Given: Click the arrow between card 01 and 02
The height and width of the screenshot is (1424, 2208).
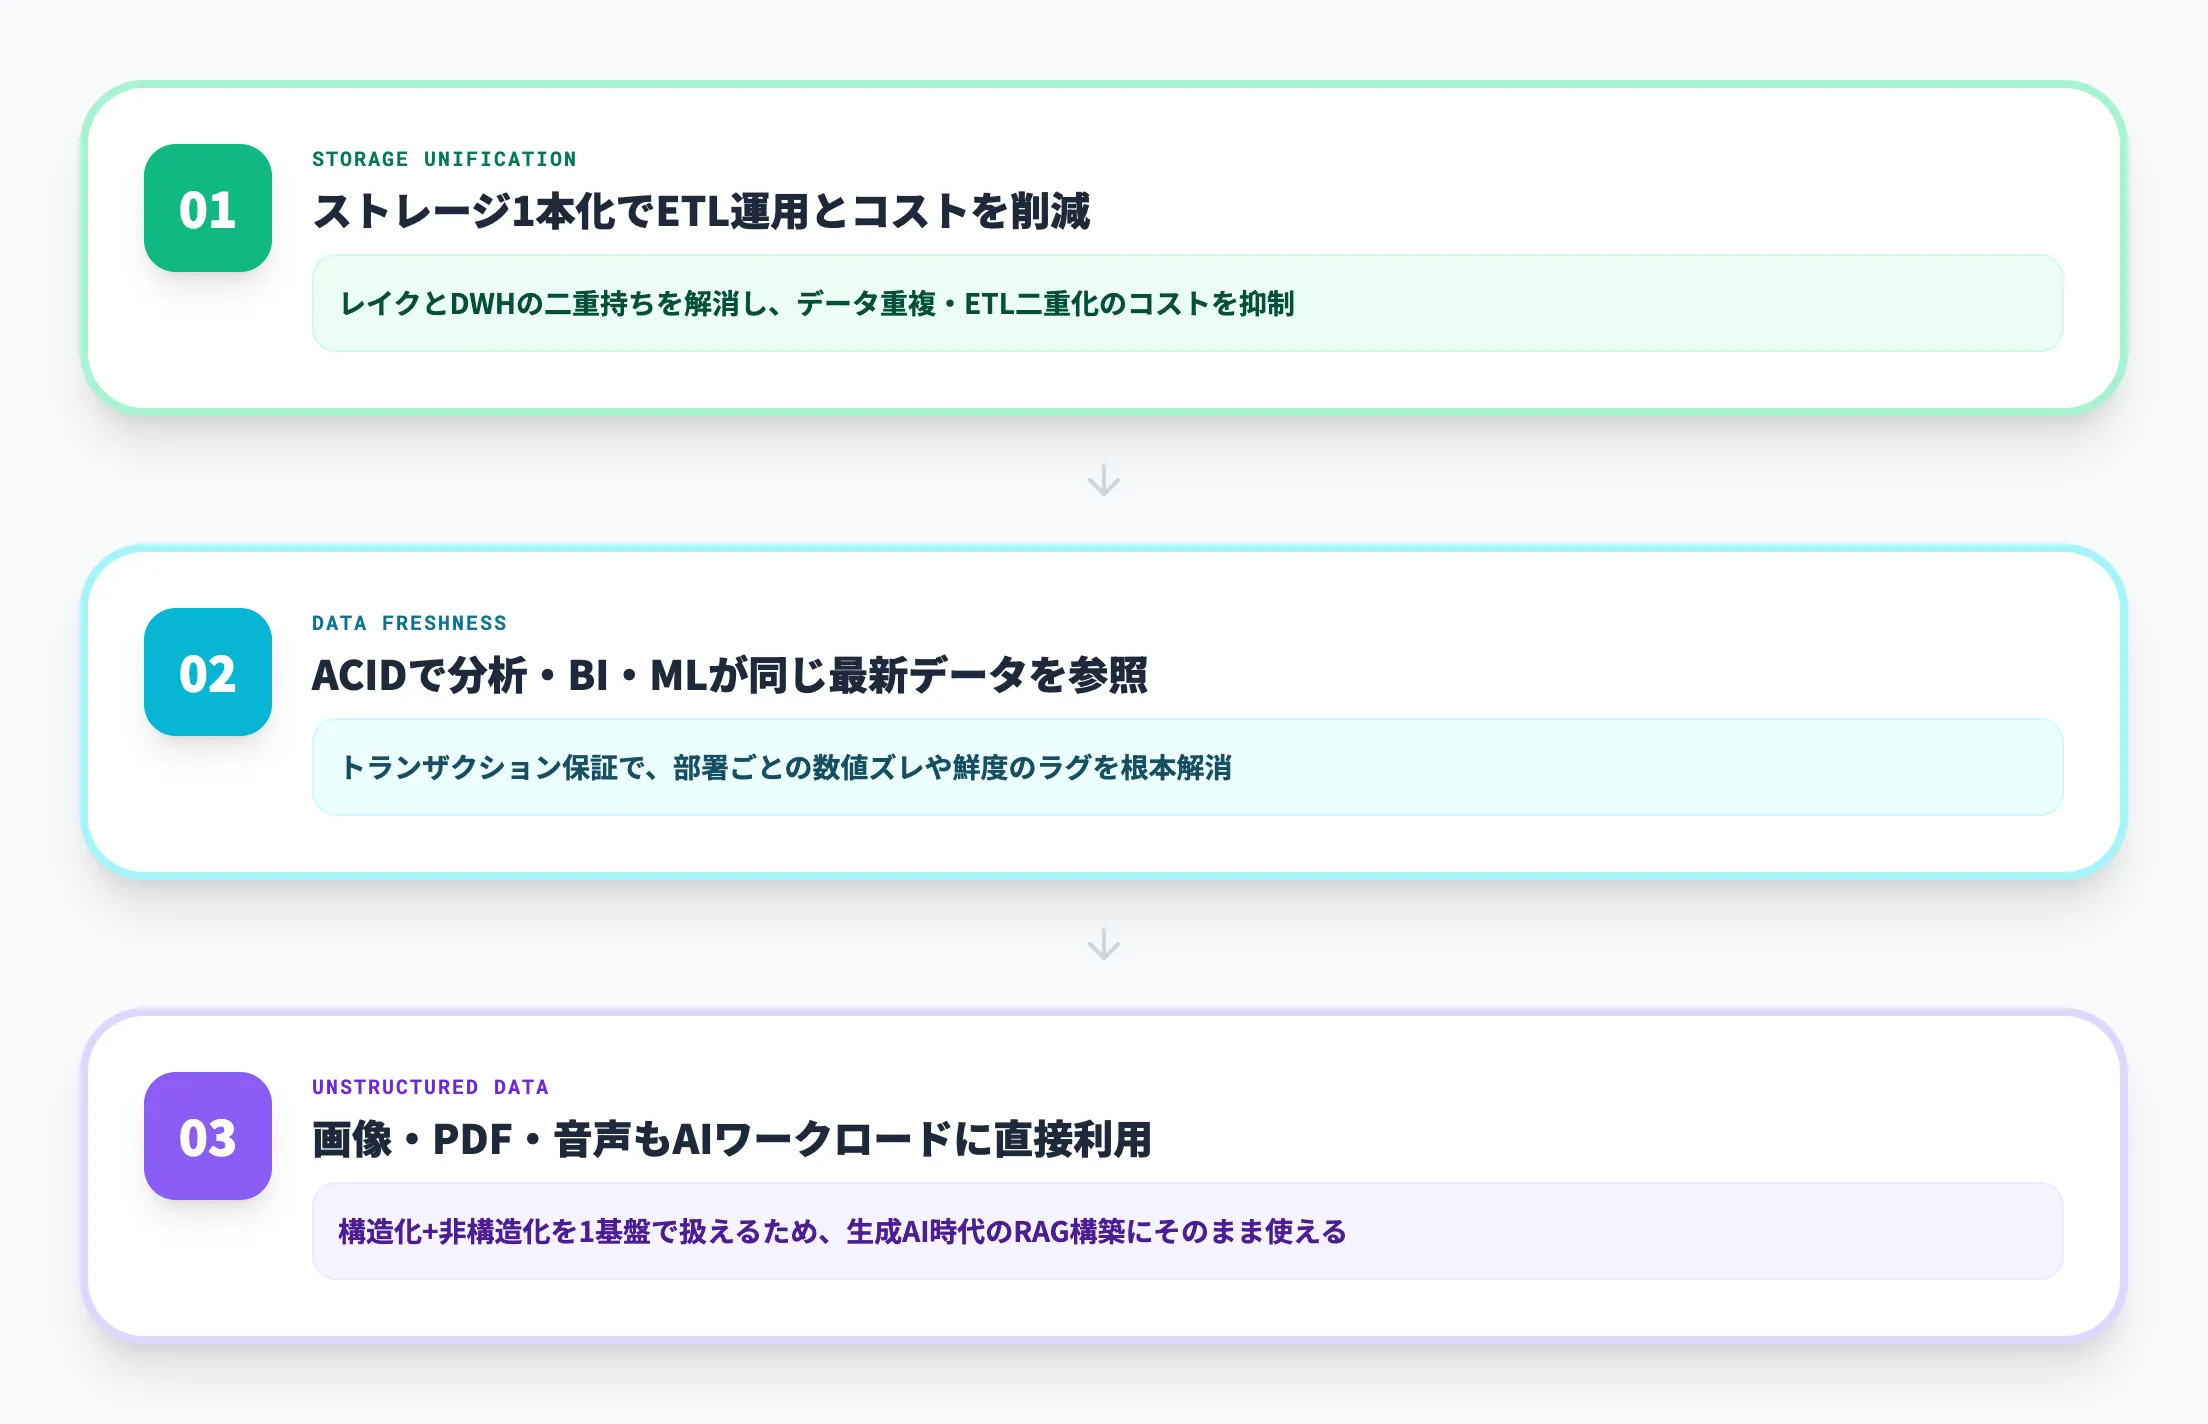Looking at the screenshot, I should point(1104,478).
